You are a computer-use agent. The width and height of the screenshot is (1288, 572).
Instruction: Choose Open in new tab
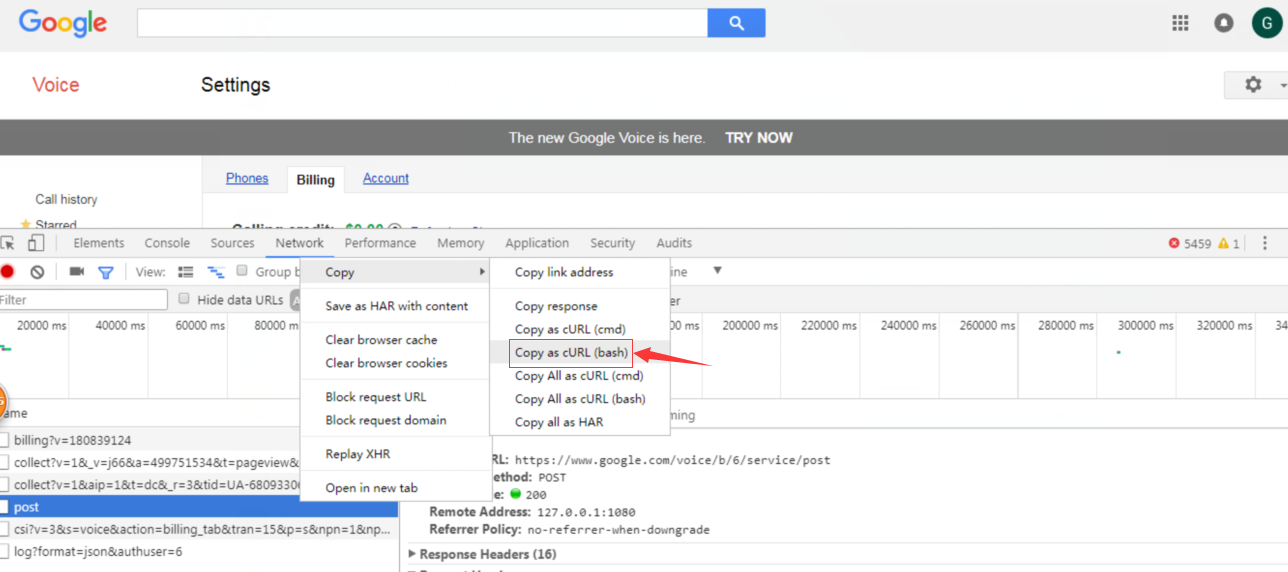[371, 488]
